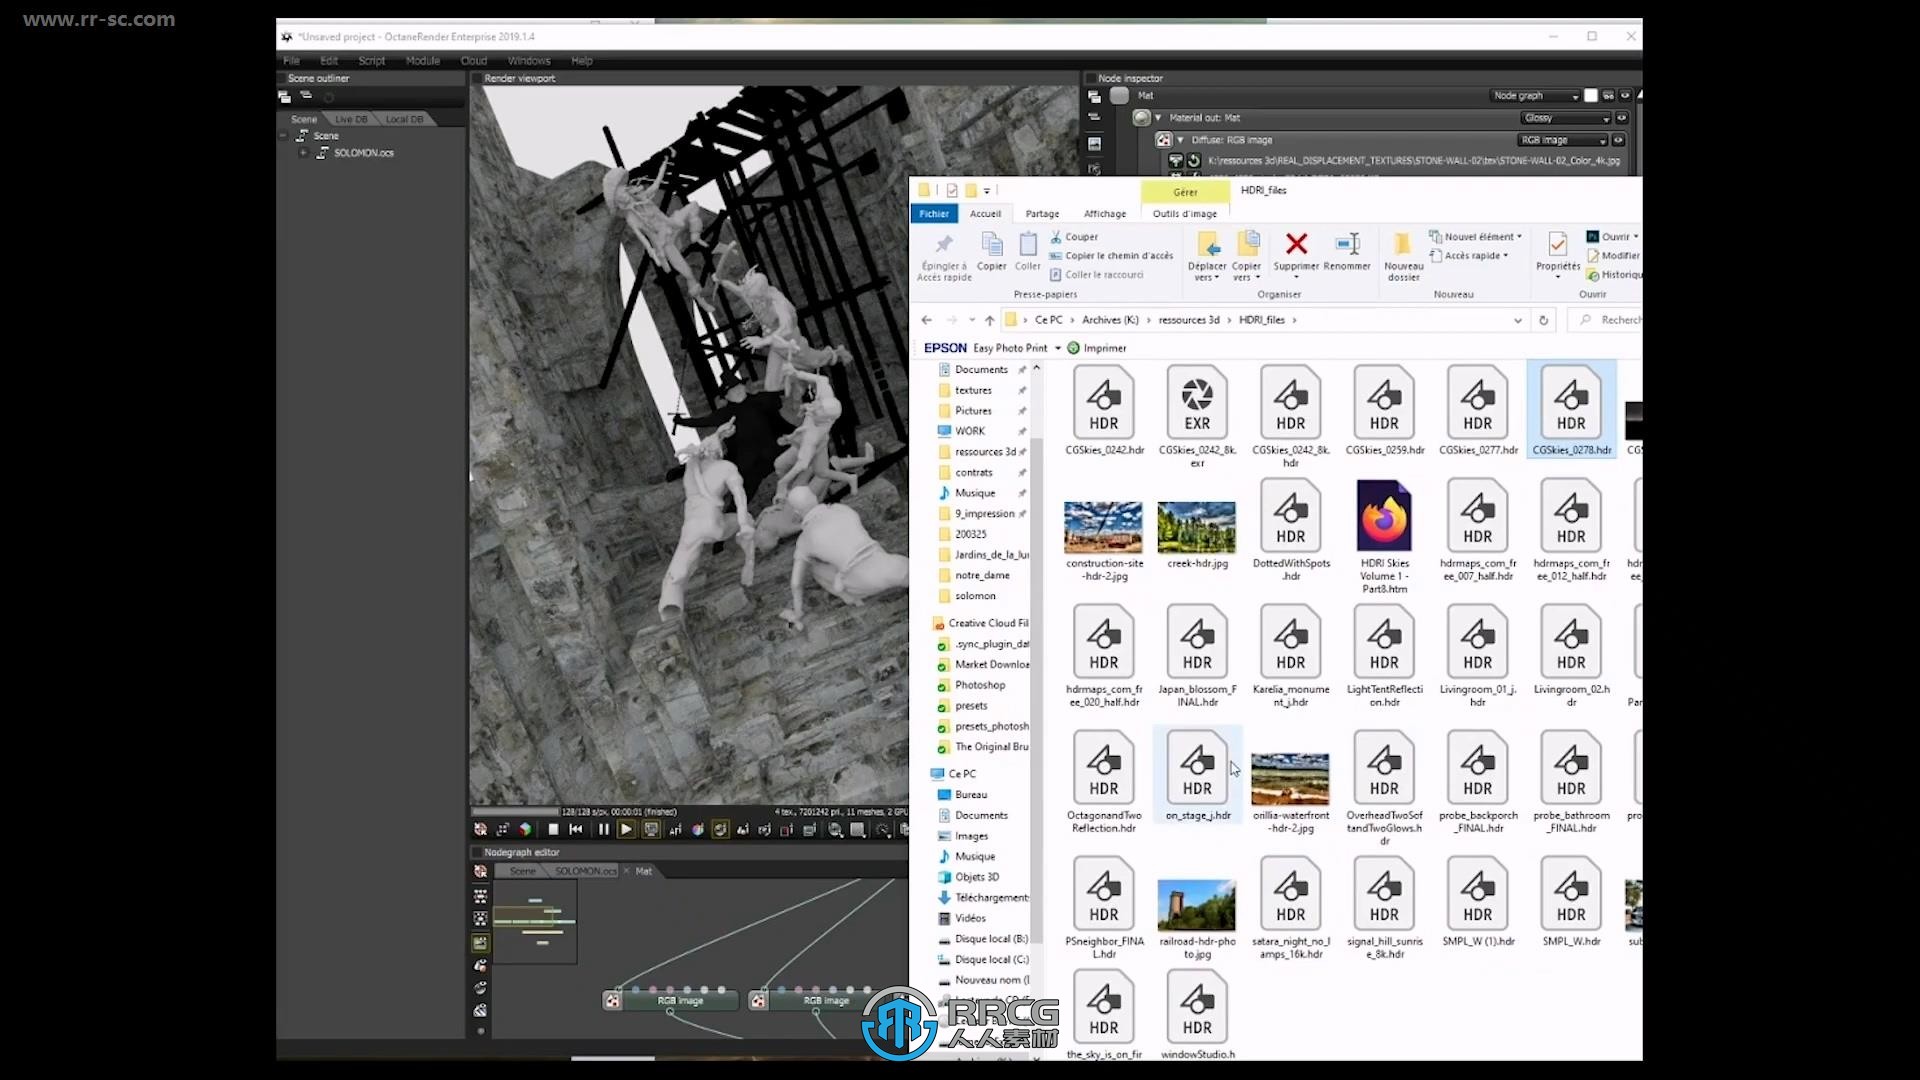Click the RGB image node icon on left node

tap(612, 1000)
